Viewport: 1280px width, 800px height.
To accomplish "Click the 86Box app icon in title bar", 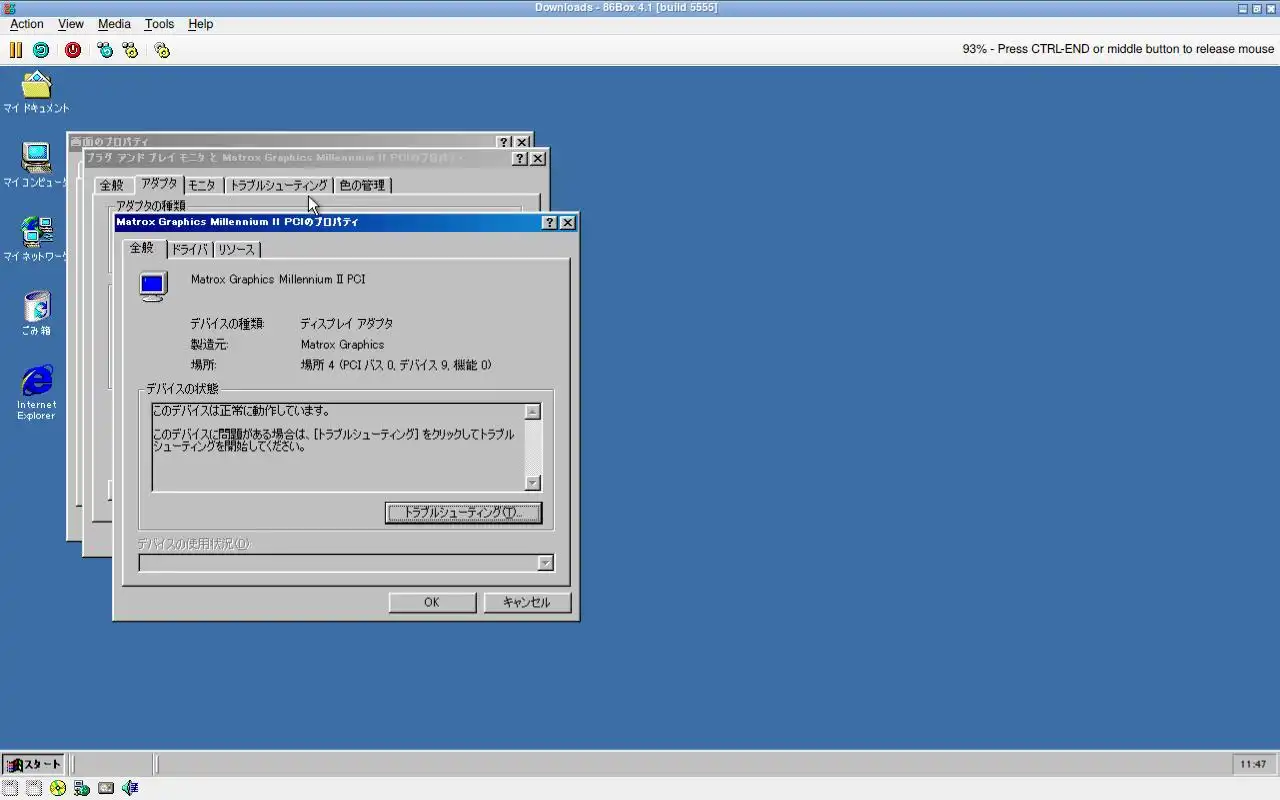I will pos(10,8).
